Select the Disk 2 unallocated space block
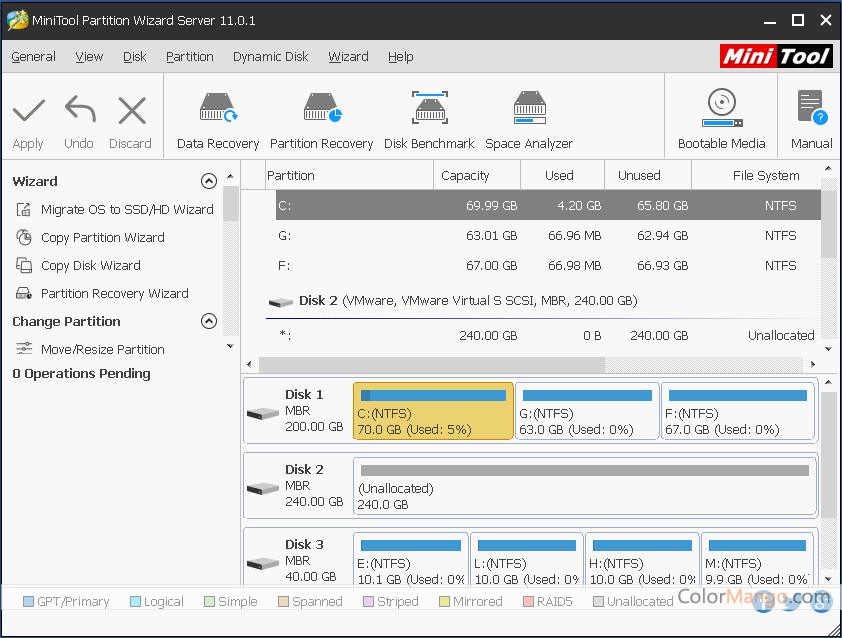This screenshot has height=638, width=842. [x=585, y=486]
